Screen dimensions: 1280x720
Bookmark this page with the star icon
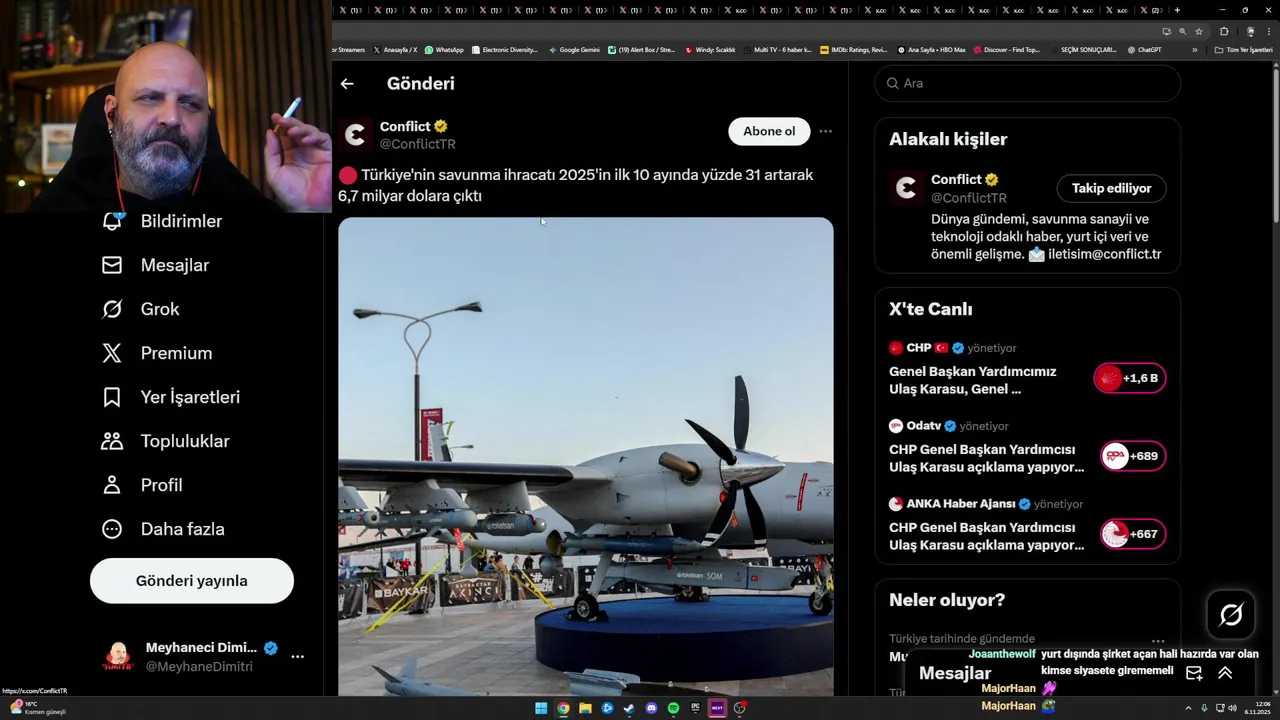click(x=1199, y=31)
